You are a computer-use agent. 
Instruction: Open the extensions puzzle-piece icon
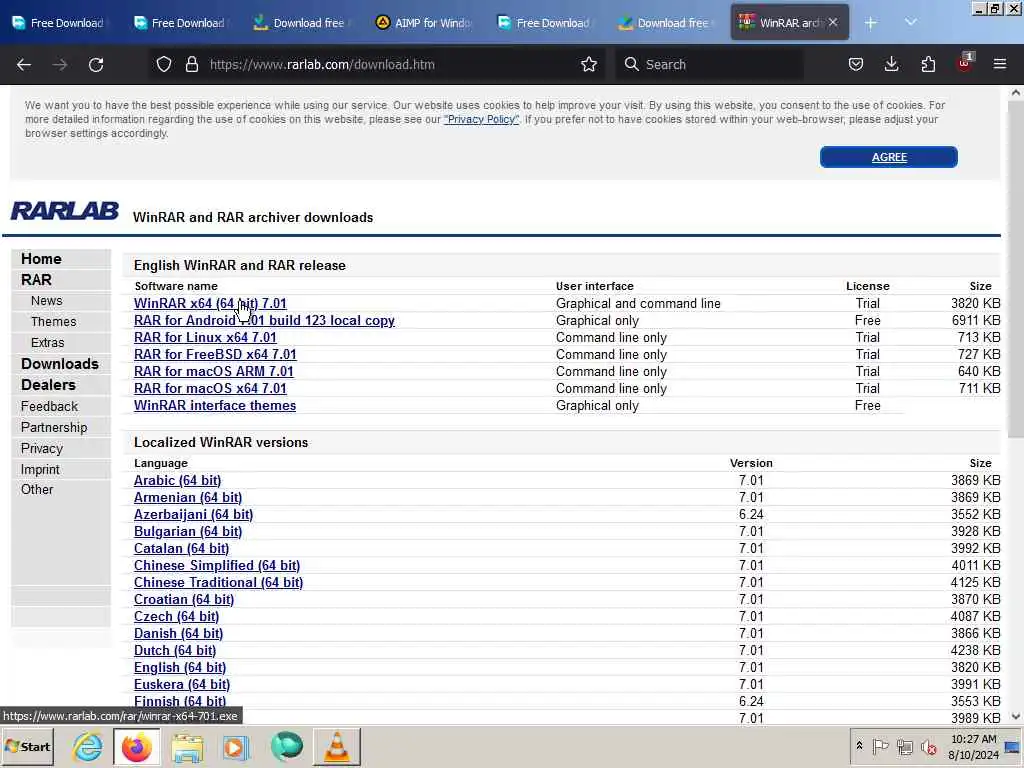tap(928, 64)
